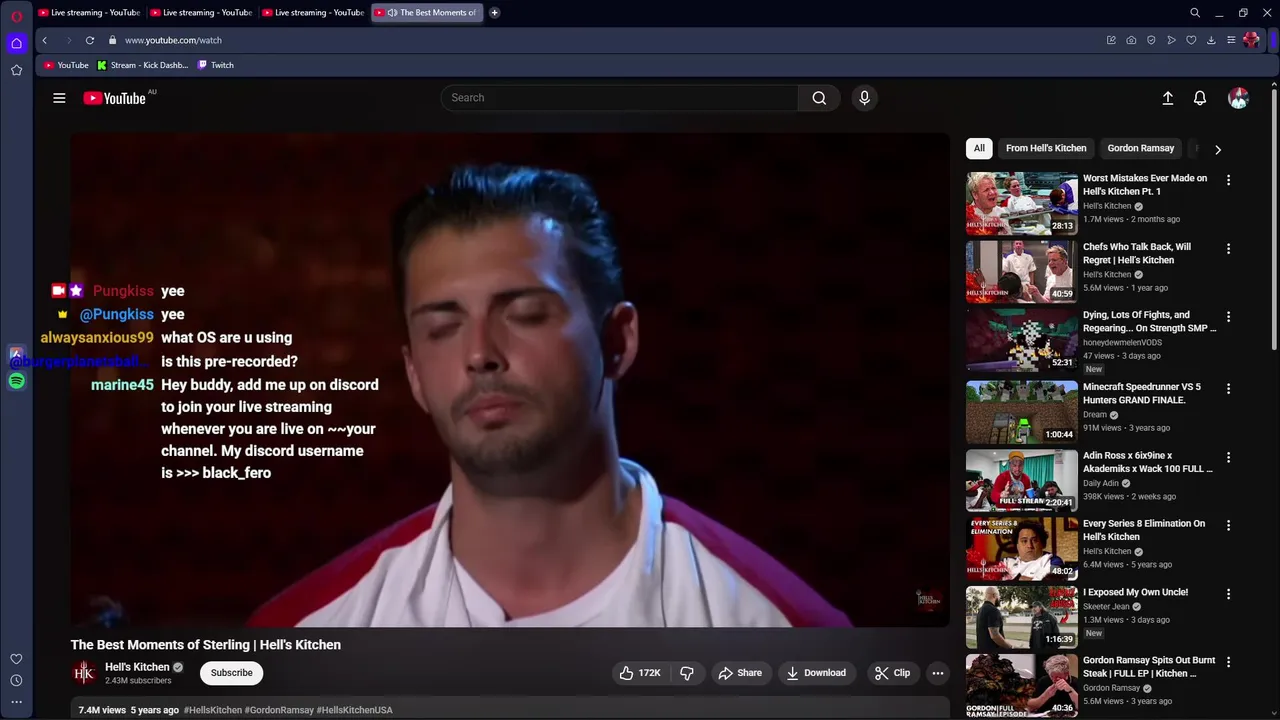Open options for Gordon Ramsay Spits Out video
The image size is (1280, 720).
(x=1228, y=662)
